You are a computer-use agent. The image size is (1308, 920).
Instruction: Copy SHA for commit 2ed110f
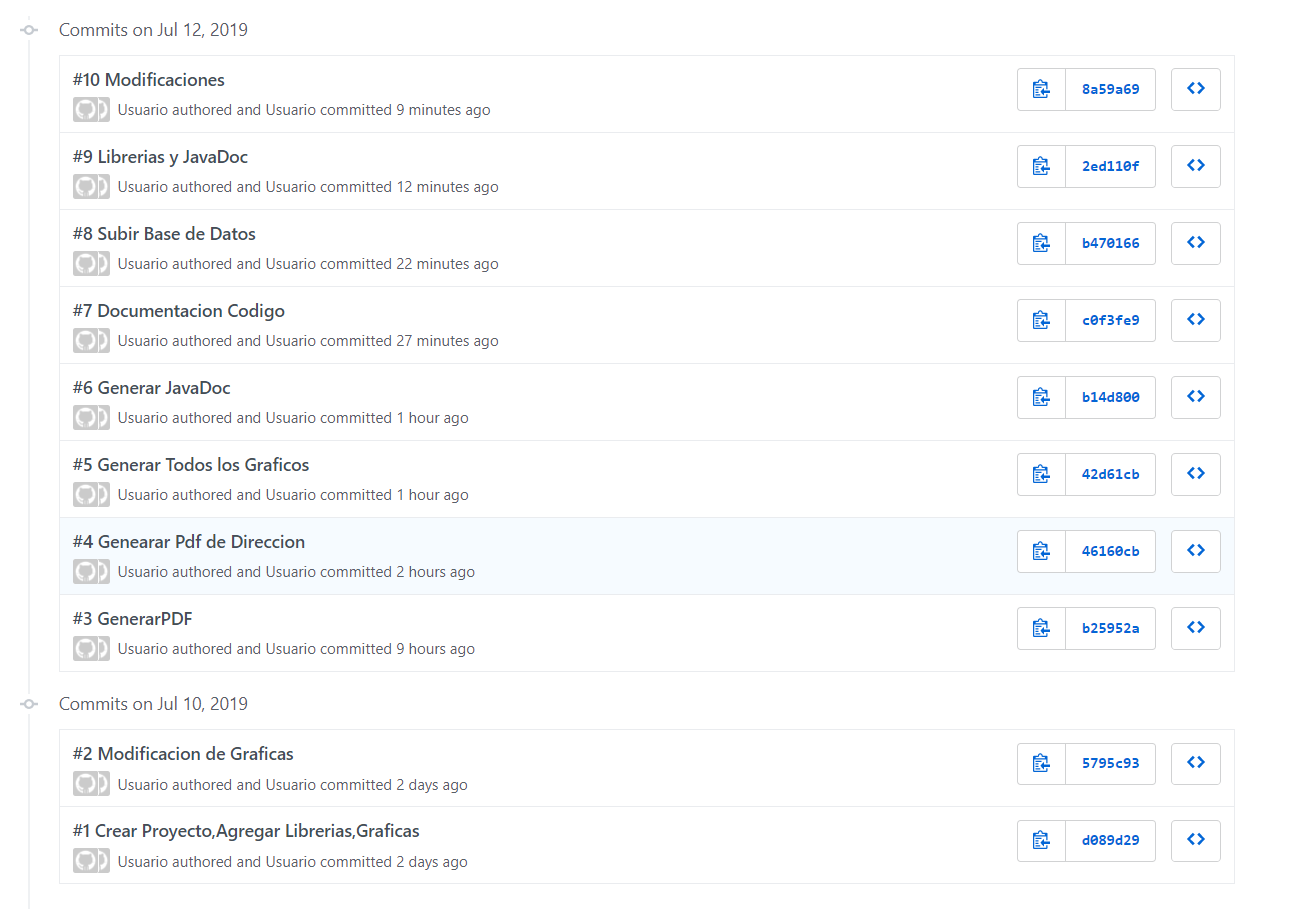(1041, 166)
